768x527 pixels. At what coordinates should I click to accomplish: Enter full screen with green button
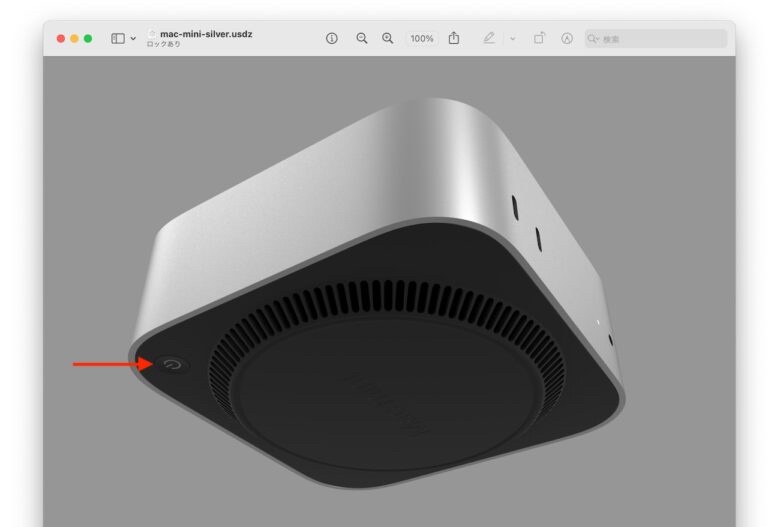pyautogui.click(x=88, y=38)
